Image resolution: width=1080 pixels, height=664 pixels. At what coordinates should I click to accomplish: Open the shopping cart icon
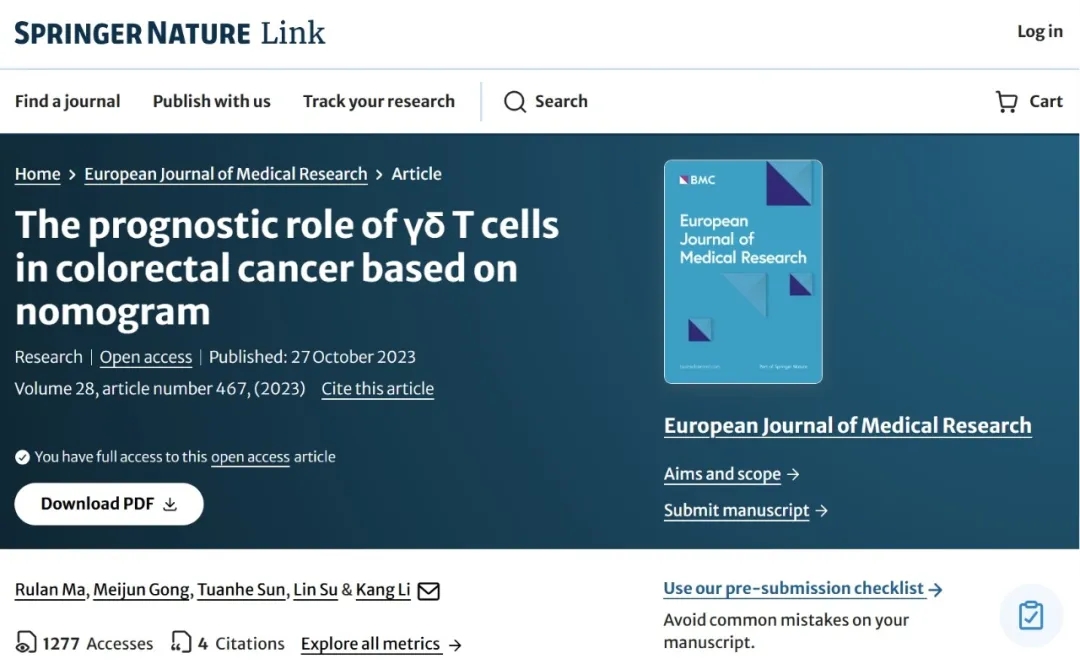(x=1006, y=102)
